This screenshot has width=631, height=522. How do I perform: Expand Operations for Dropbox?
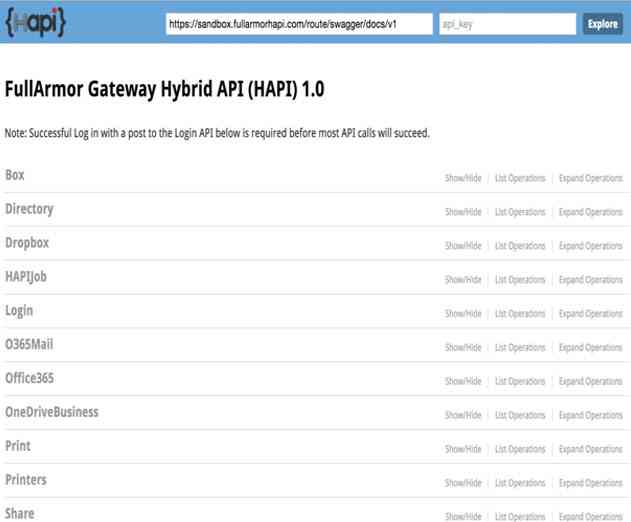591,246
